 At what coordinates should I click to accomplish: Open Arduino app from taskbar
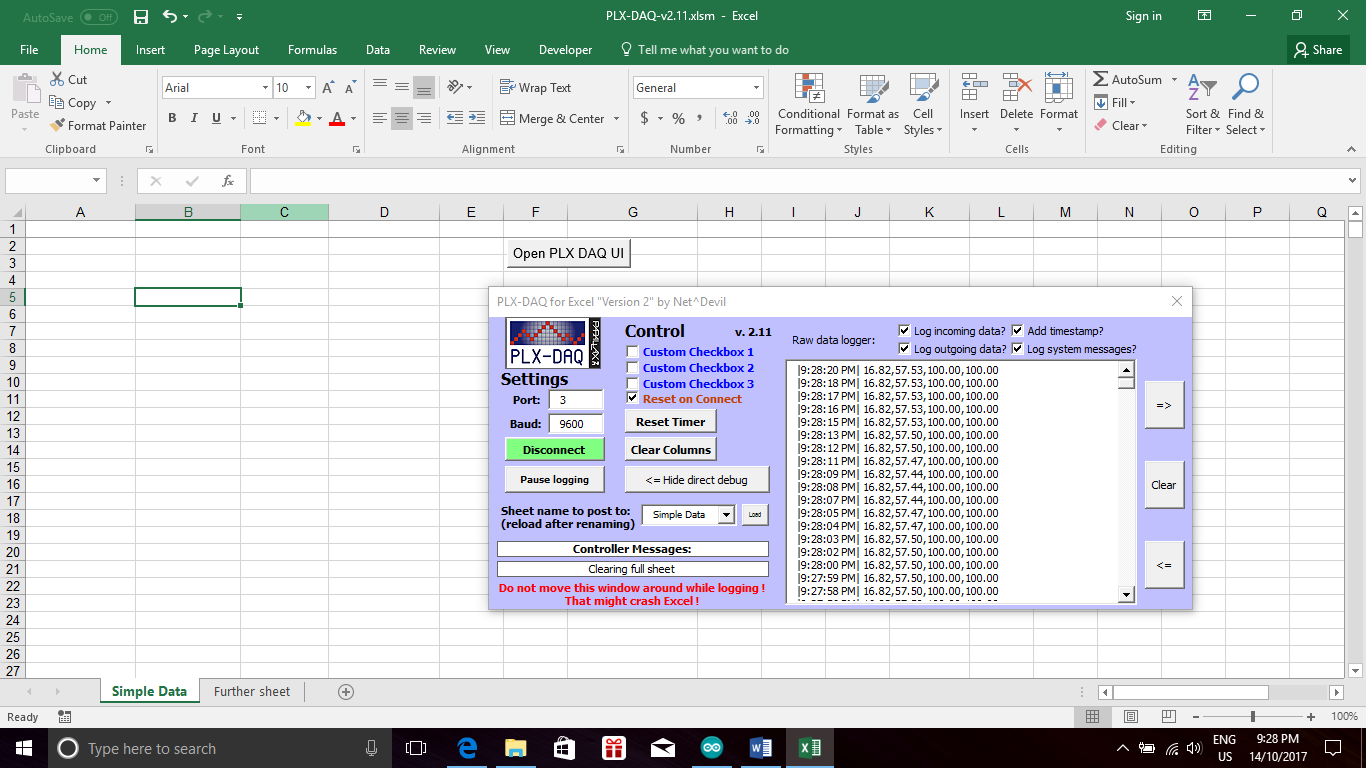711,748
